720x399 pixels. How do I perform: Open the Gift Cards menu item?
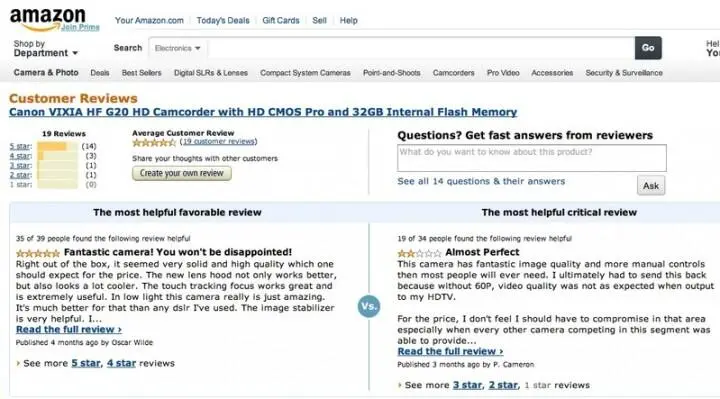tap(281, 20)
